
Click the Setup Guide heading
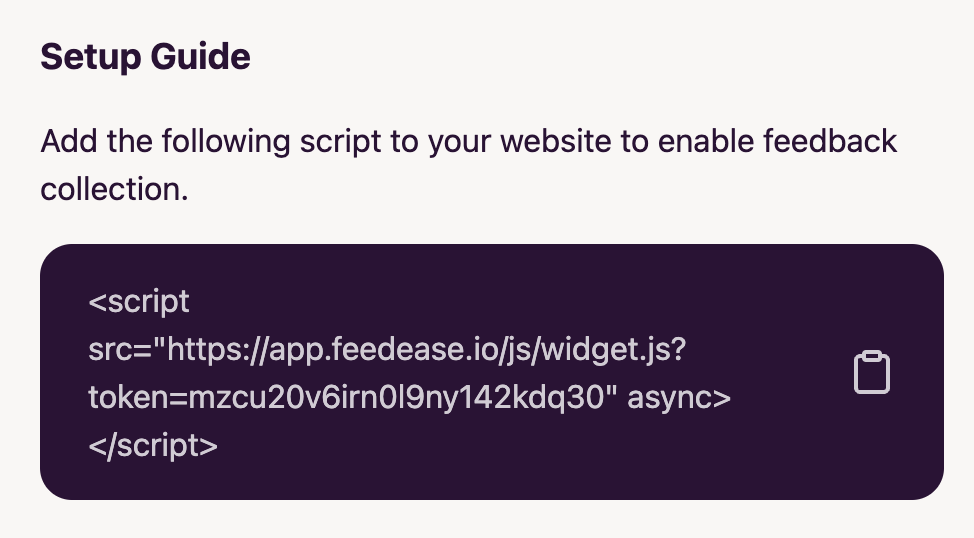pyautogui.click(x=145, y=57)
